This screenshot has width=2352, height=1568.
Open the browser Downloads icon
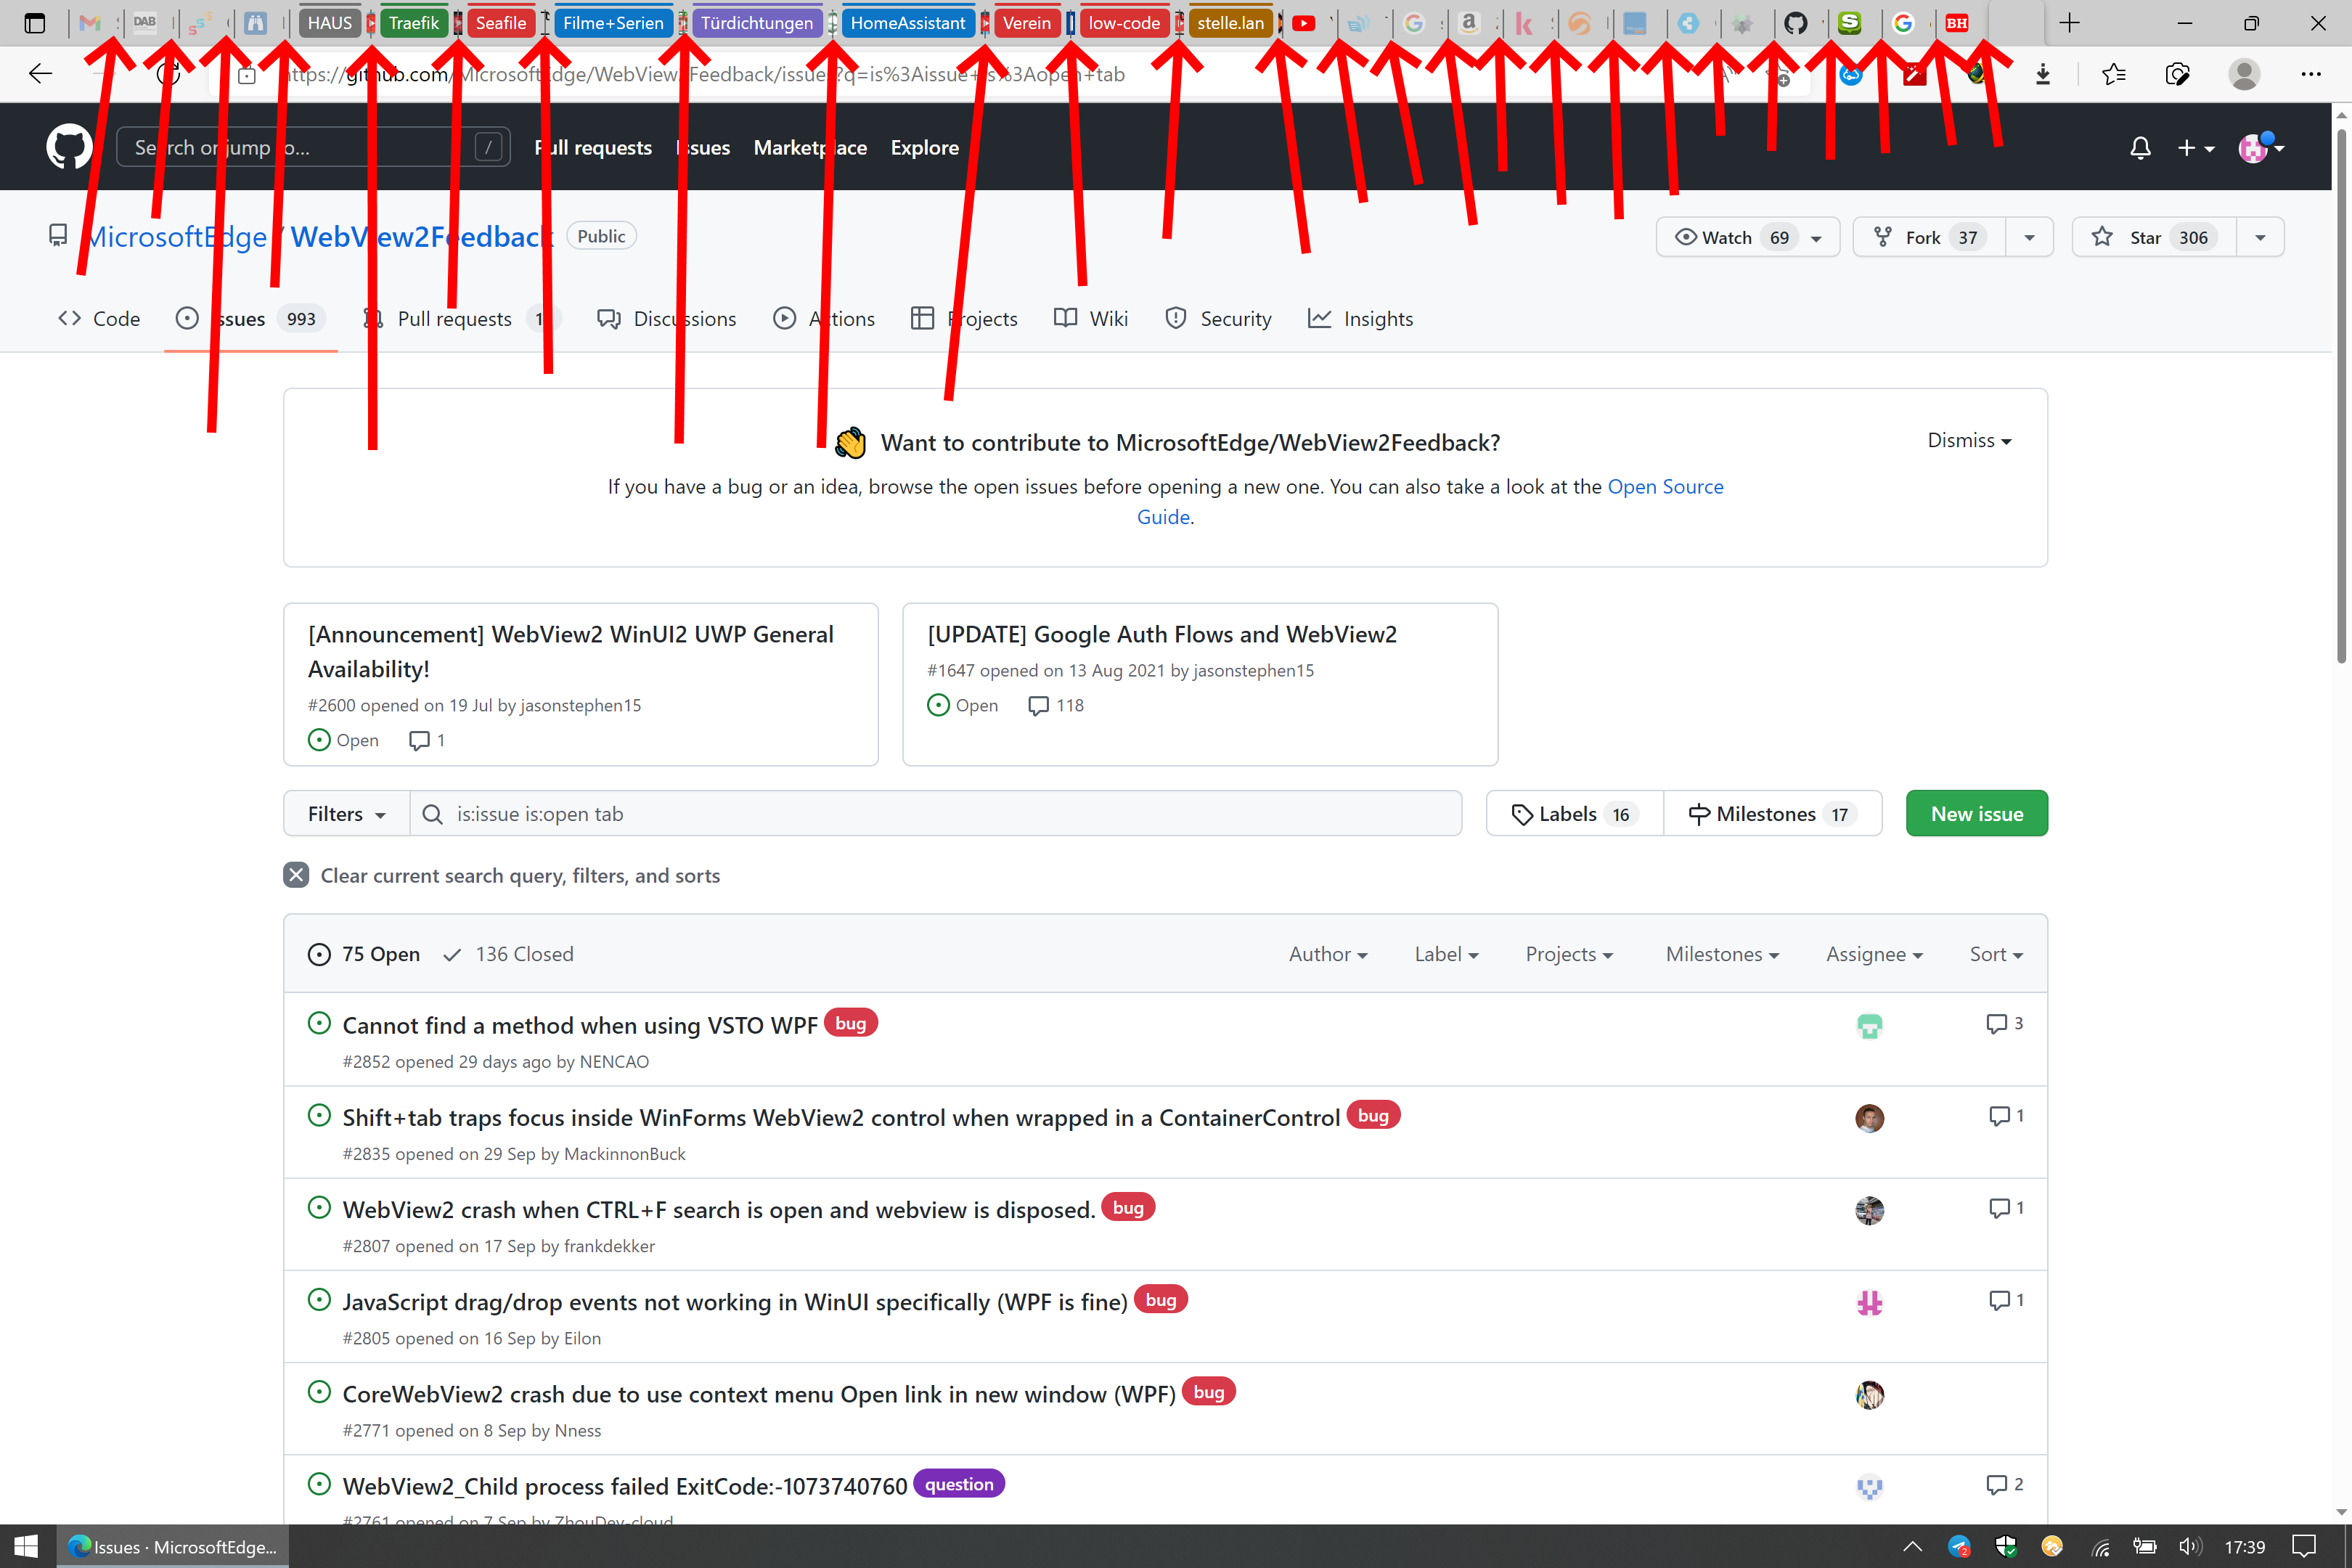pyautogui.click(x=2044, y=73)
